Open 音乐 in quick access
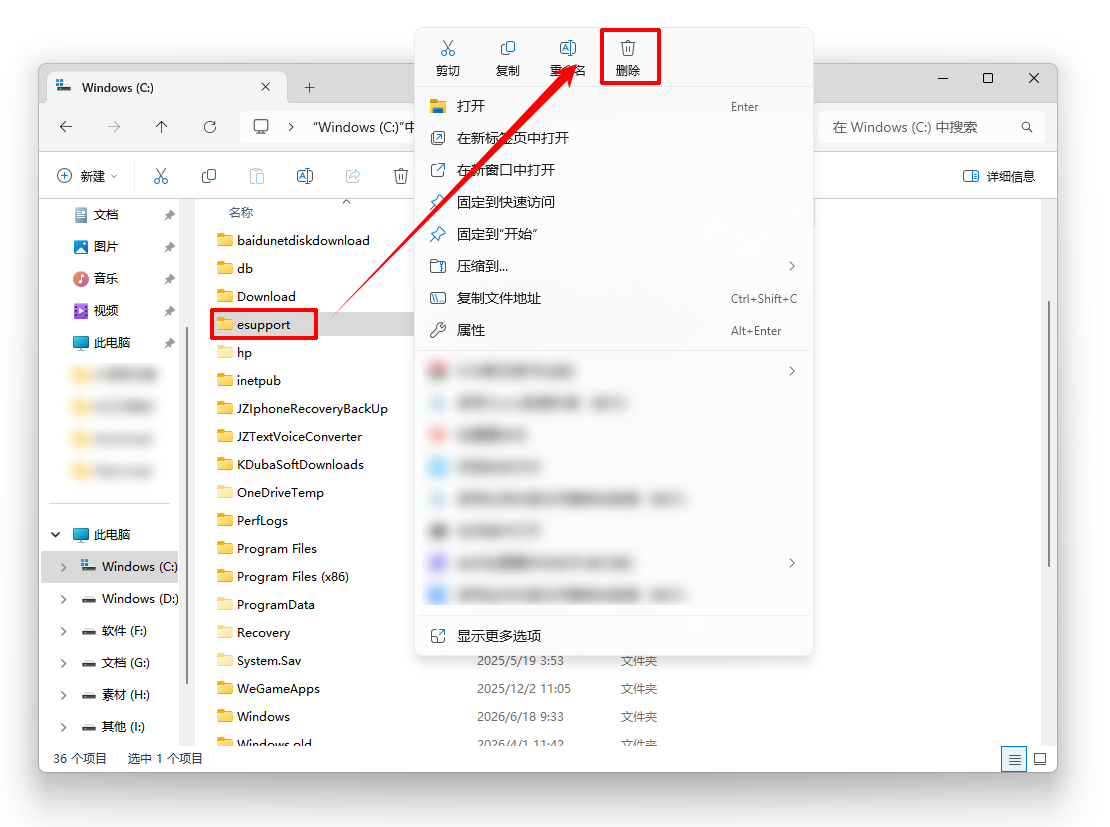This screenshot has width=1110, height=827. pyautogui.click(x=106, y=278)
